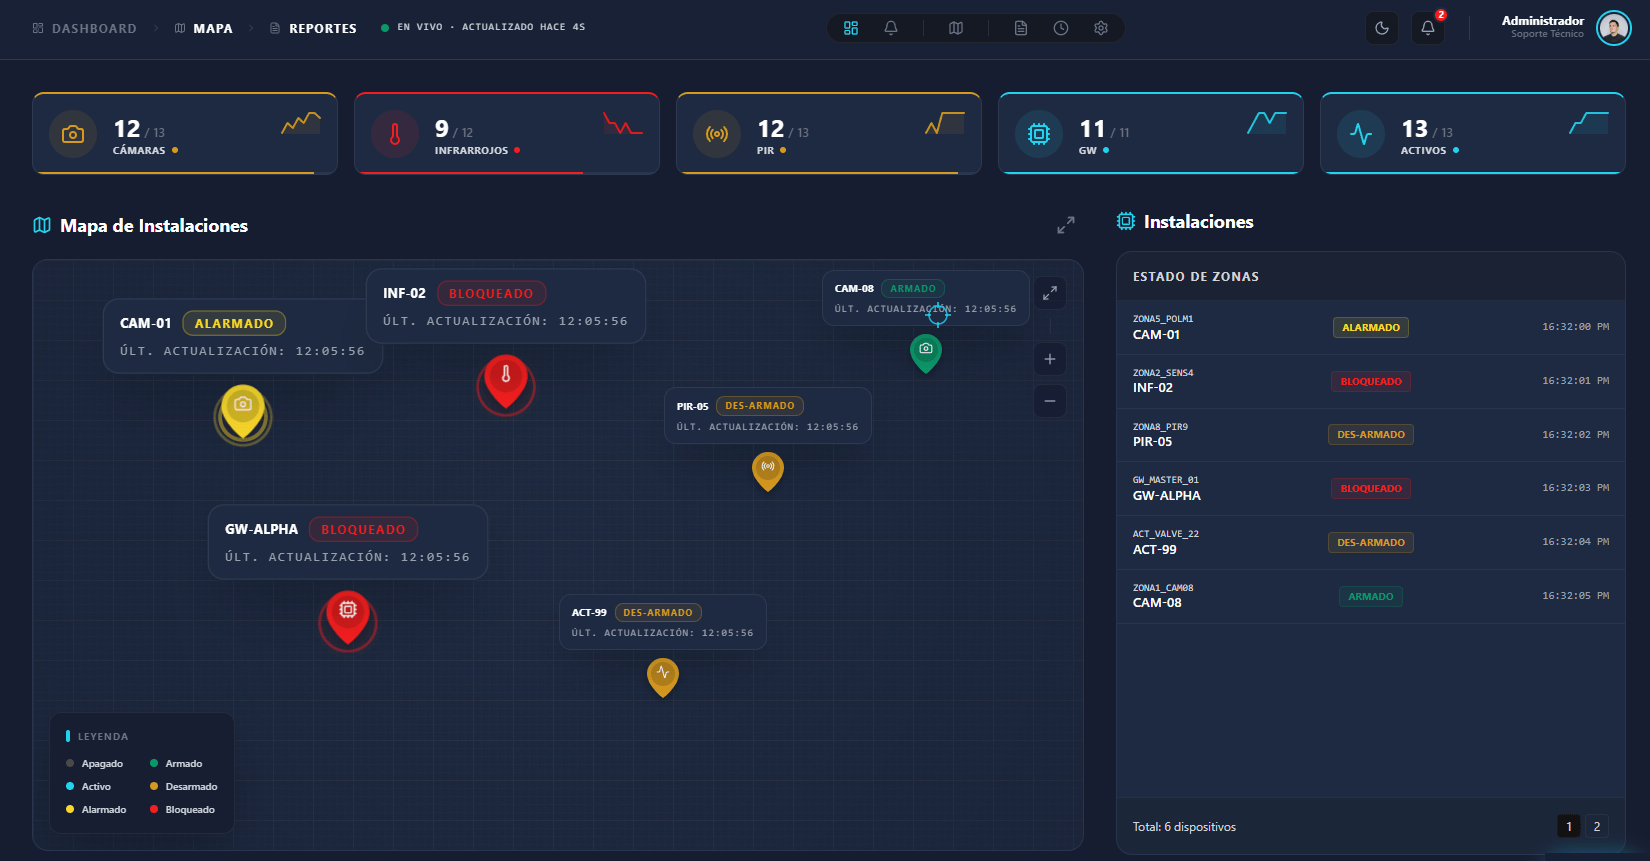Open the GW stat card
The height and width of the screenshot is (861, 1650).
pyautogui.click(x=1151, y=133)
